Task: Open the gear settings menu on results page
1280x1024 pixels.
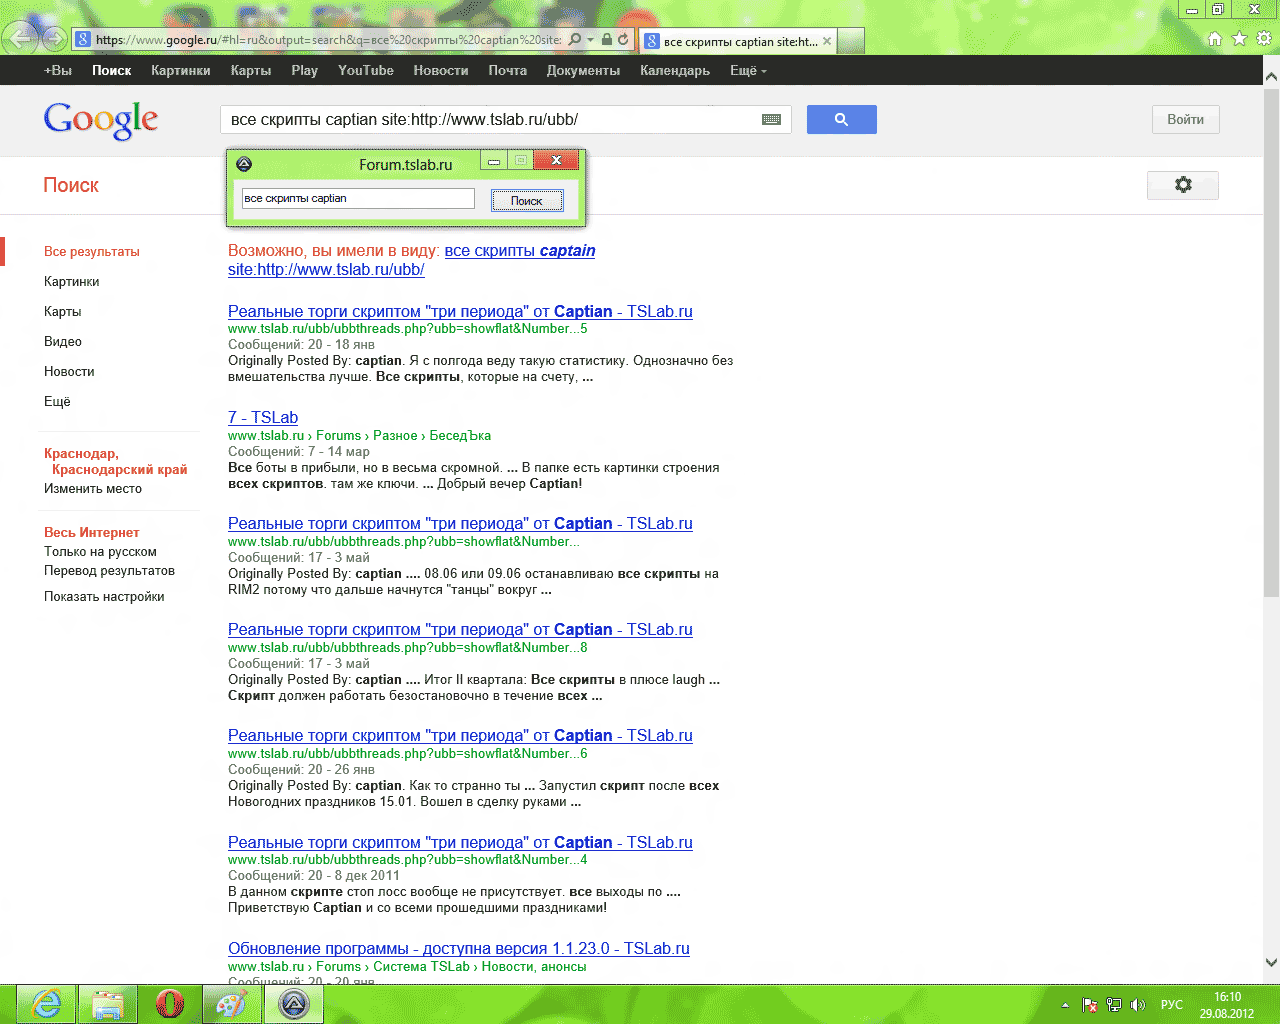Action: (1182, 185)
